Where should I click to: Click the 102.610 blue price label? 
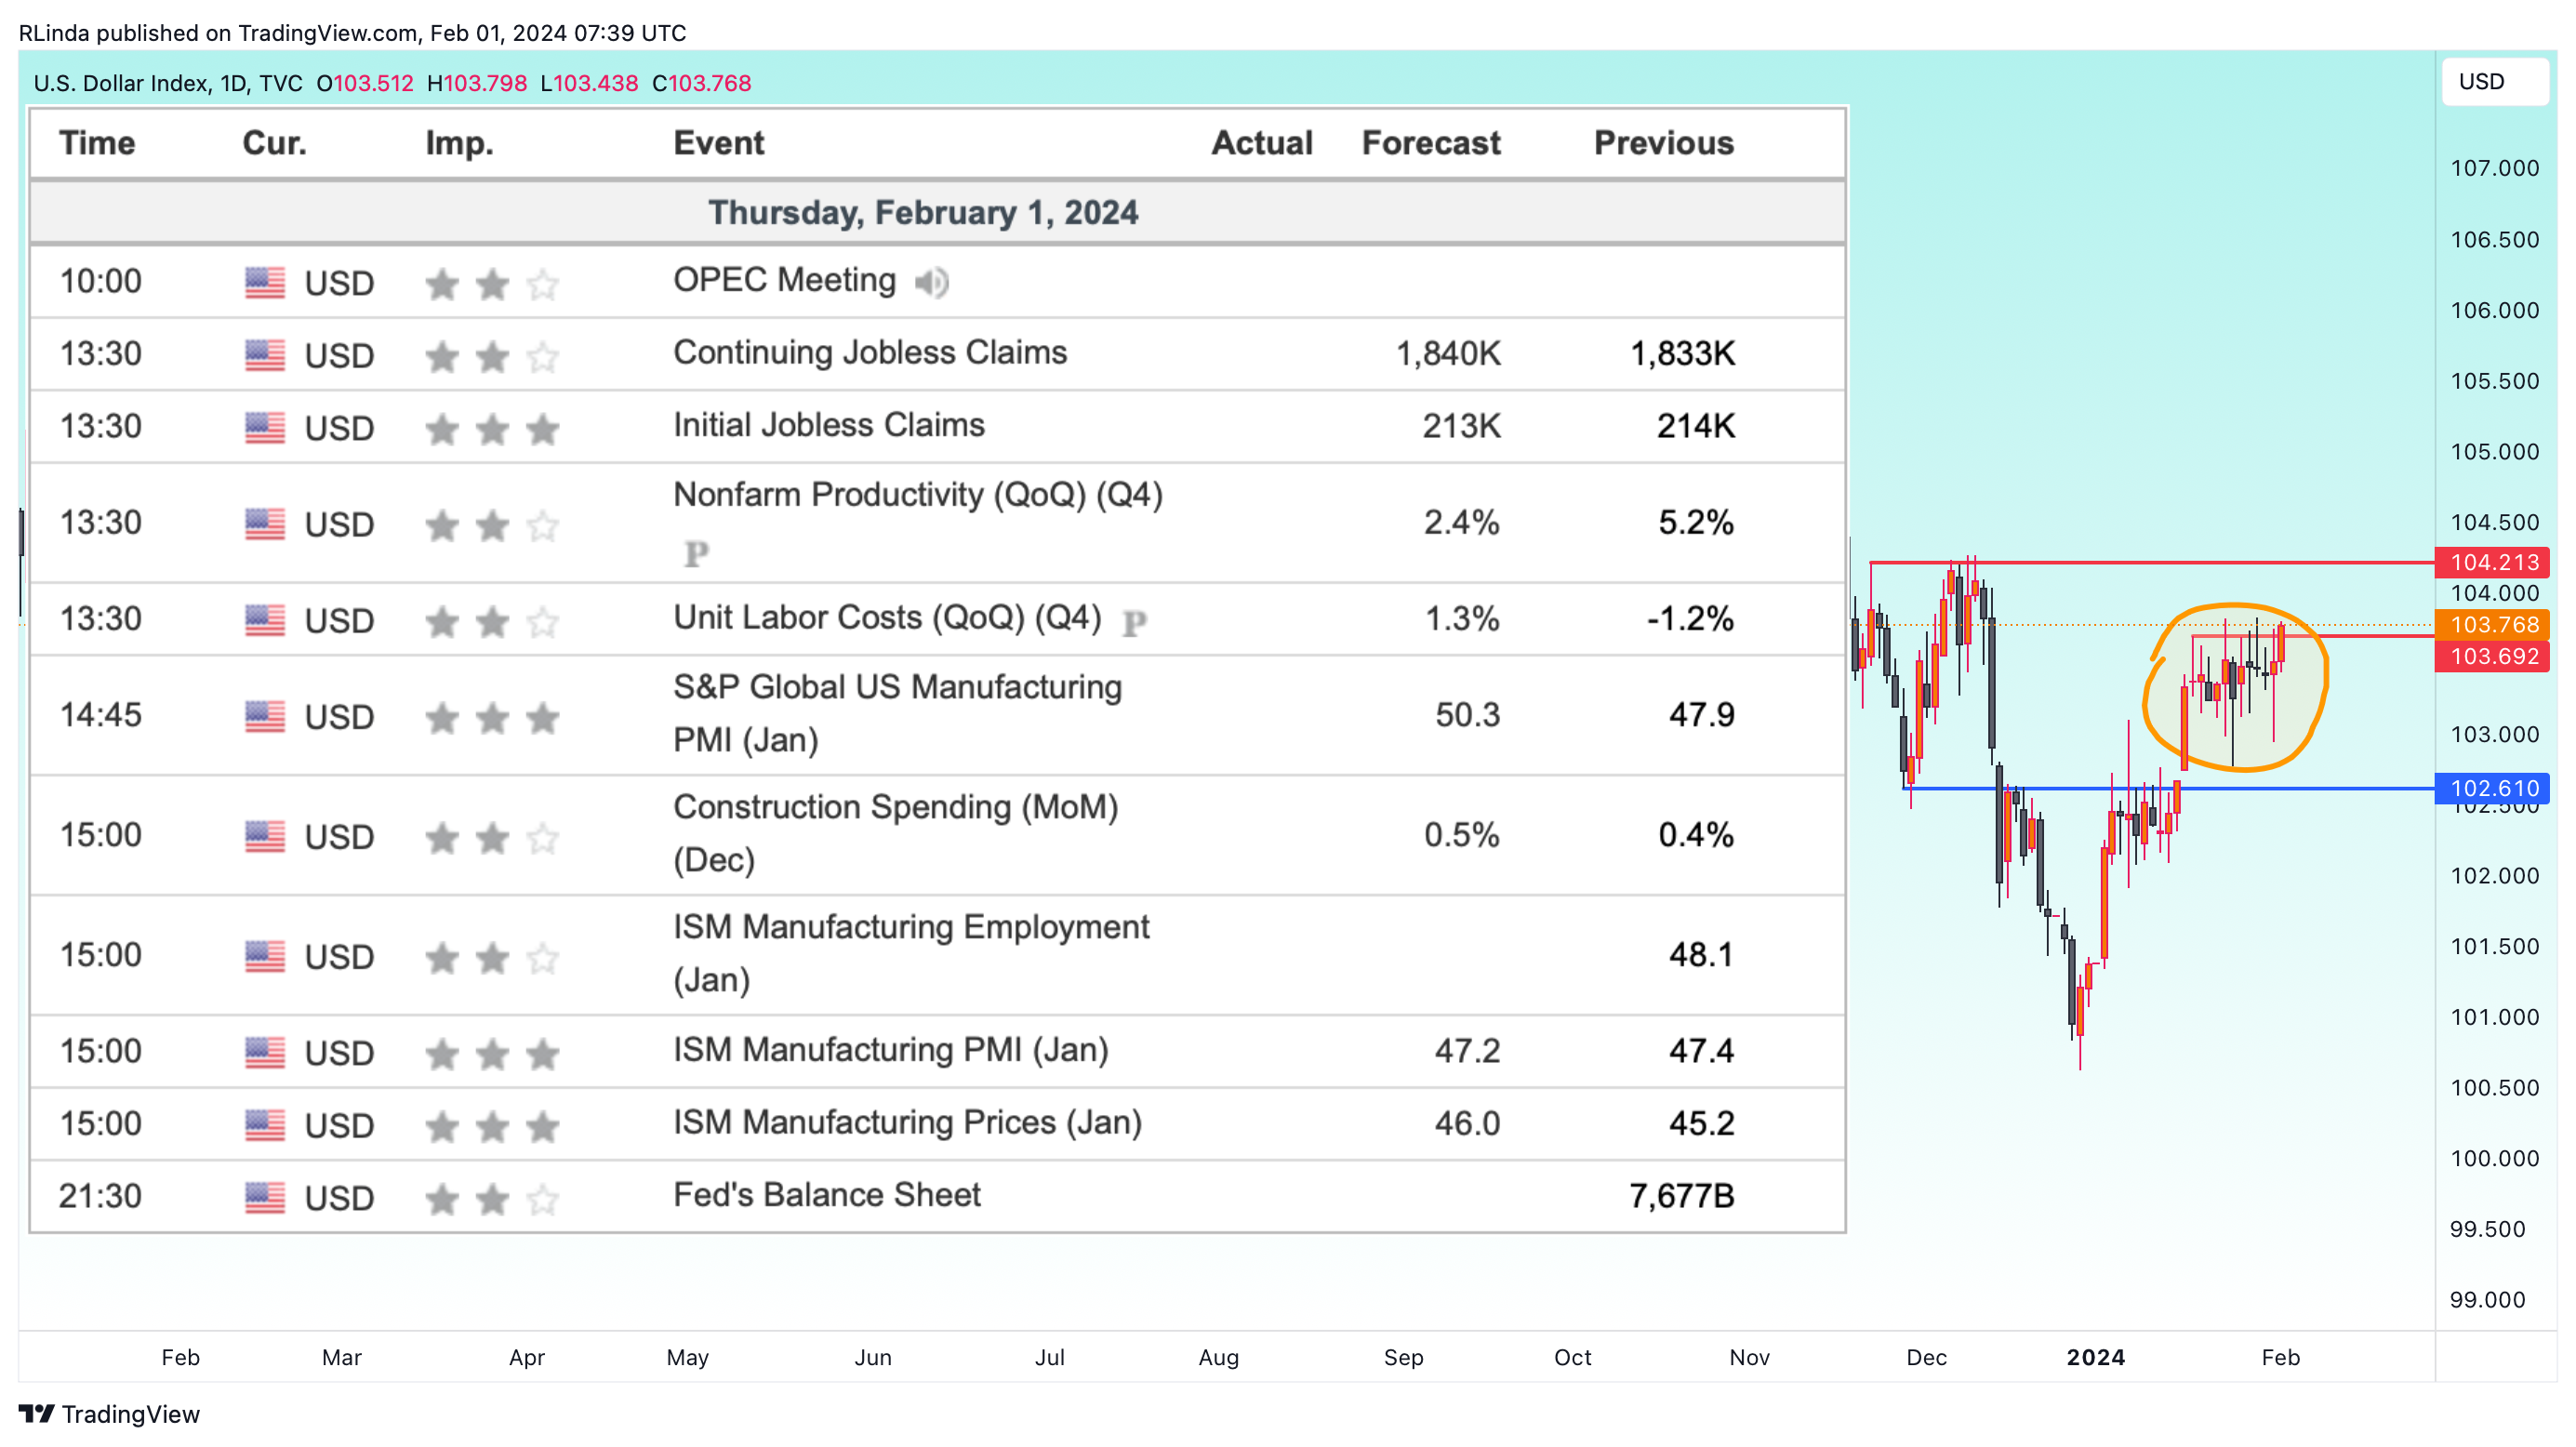(2494, 788)
